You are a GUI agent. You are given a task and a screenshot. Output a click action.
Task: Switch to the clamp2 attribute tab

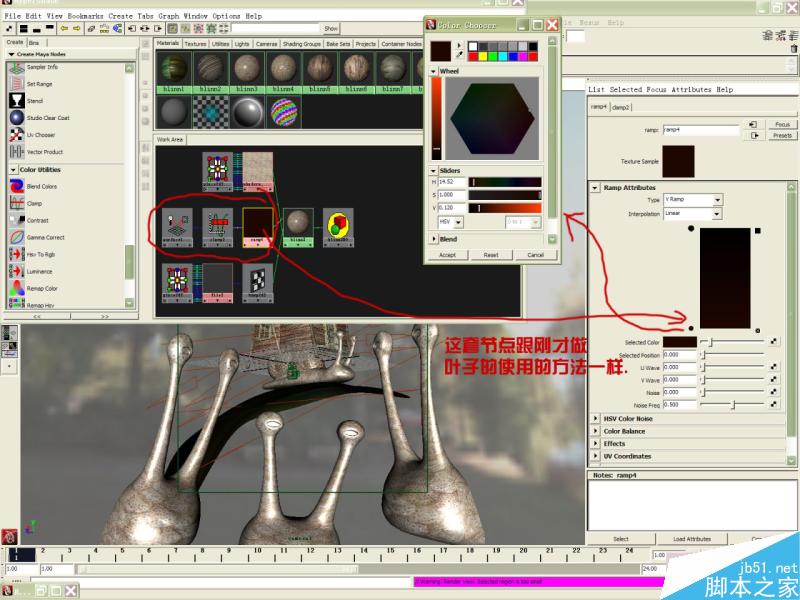620,107
